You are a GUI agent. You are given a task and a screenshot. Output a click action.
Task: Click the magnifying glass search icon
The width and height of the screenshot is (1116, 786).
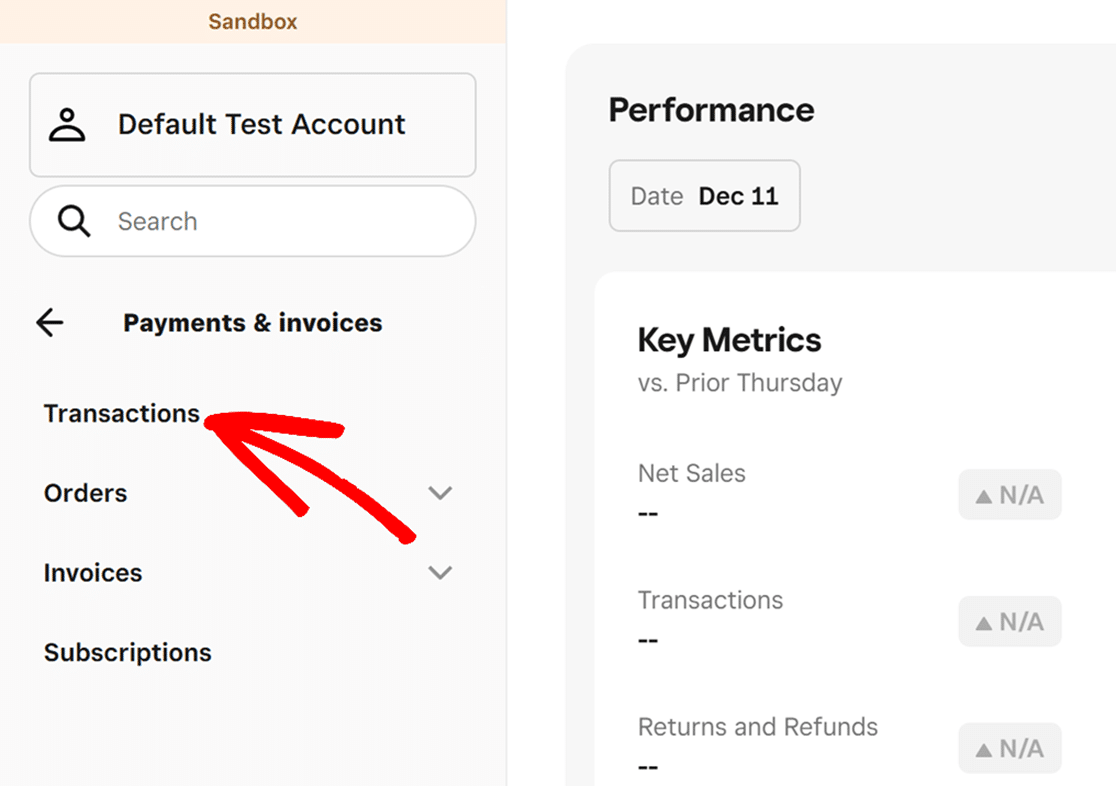click(72, 221)
